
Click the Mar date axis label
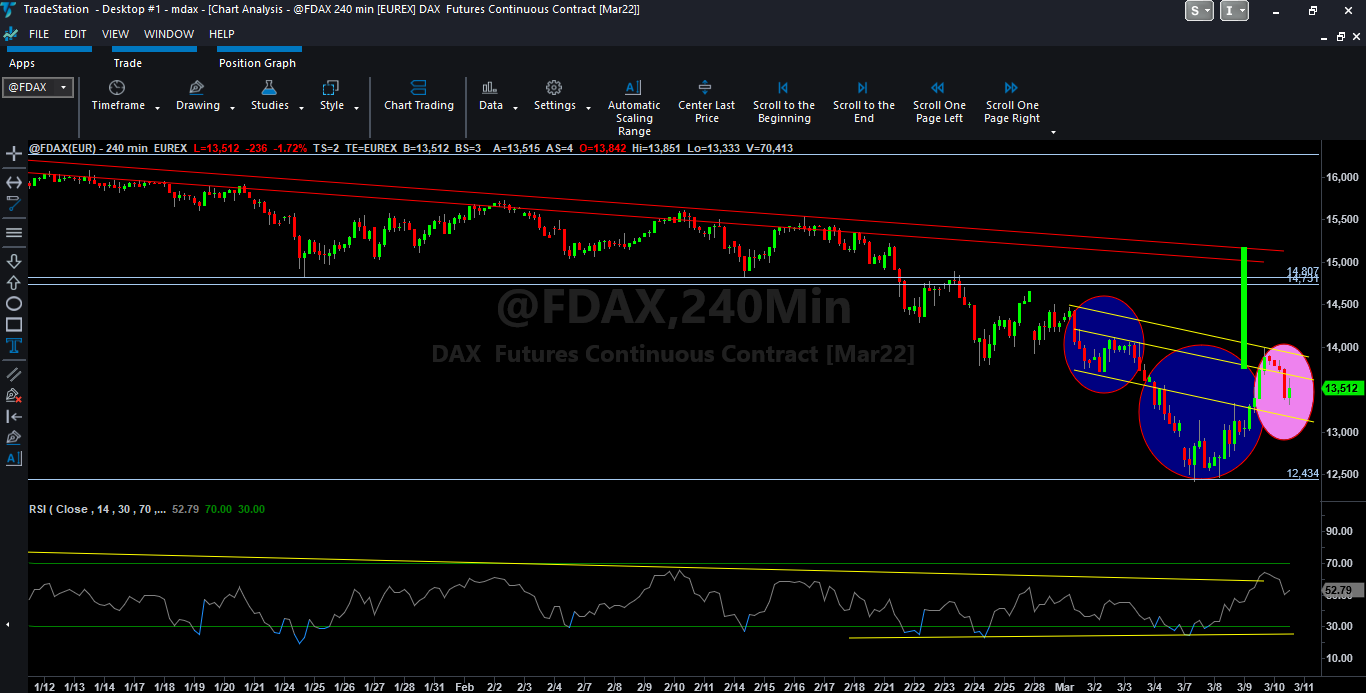click(1063, 687)
